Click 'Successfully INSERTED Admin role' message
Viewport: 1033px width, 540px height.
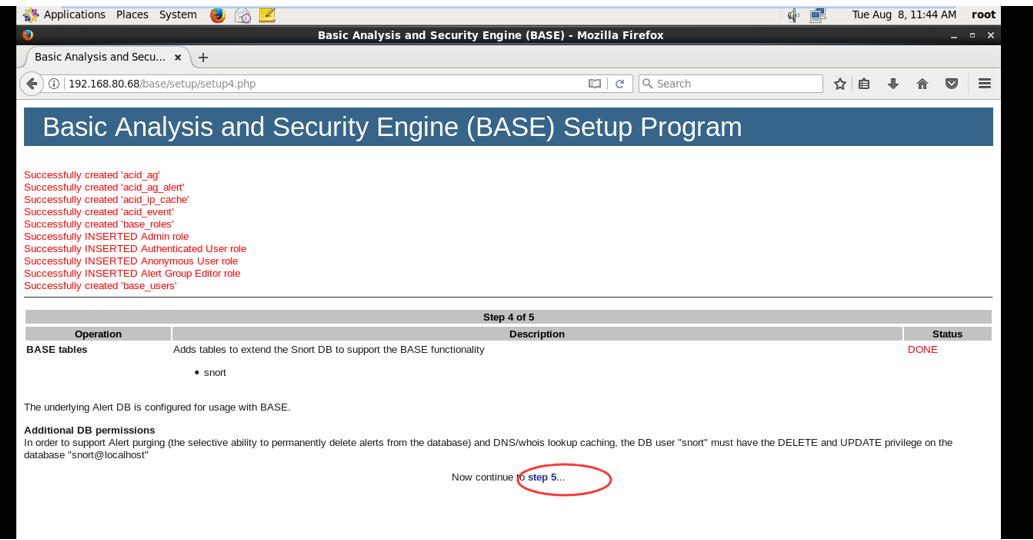pyautogui.click(x=106, y=236)
